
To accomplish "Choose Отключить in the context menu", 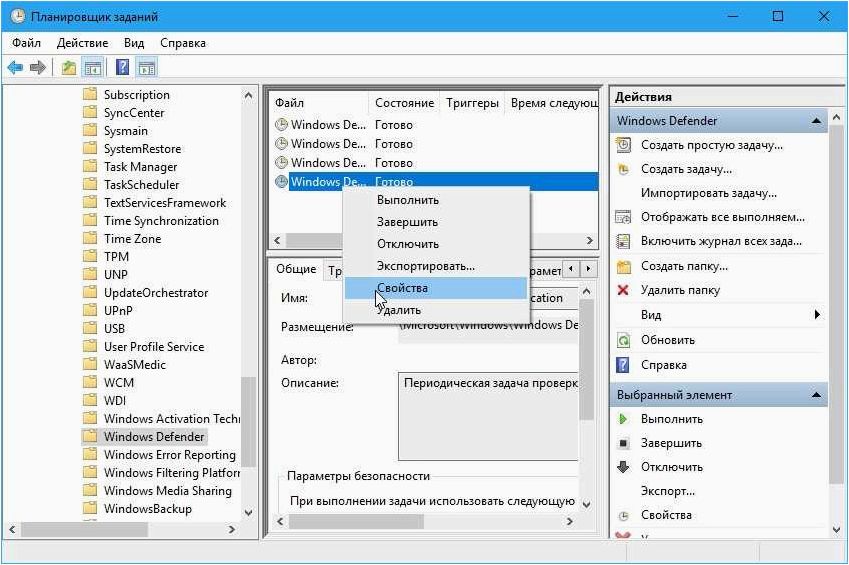I will point(436,244).
